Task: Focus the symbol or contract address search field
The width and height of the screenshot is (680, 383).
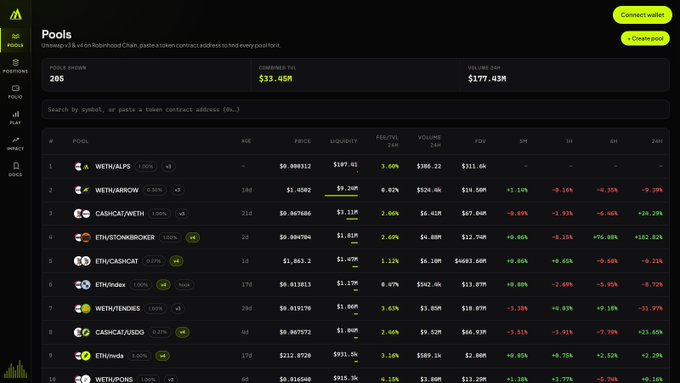Action: 356,110
